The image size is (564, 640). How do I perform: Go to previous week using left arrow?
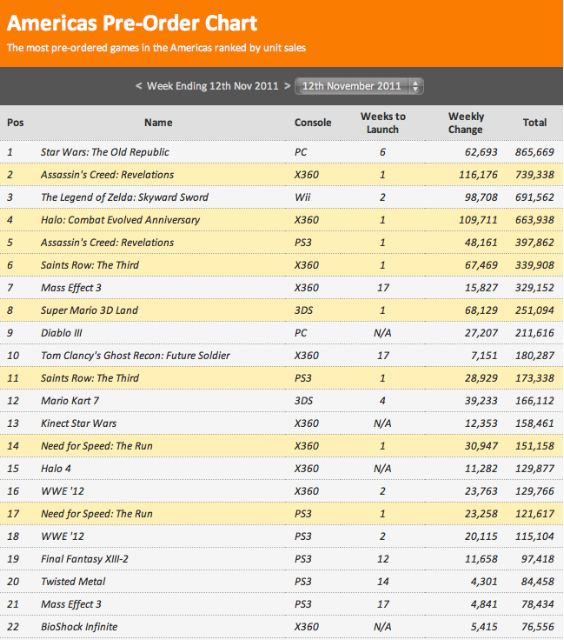coord(139,86)
